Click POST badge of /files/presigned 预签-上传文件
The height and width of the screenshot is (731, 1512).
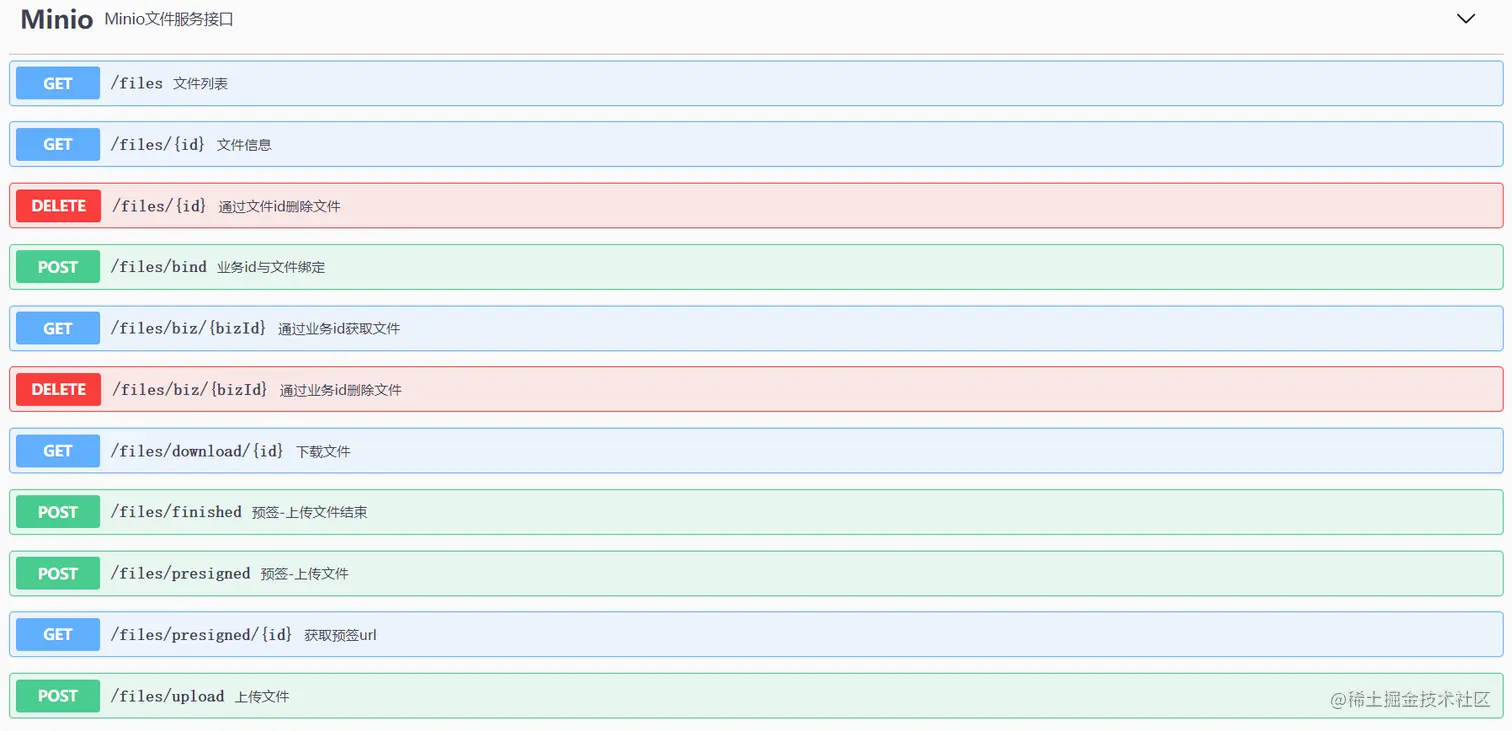58,573
